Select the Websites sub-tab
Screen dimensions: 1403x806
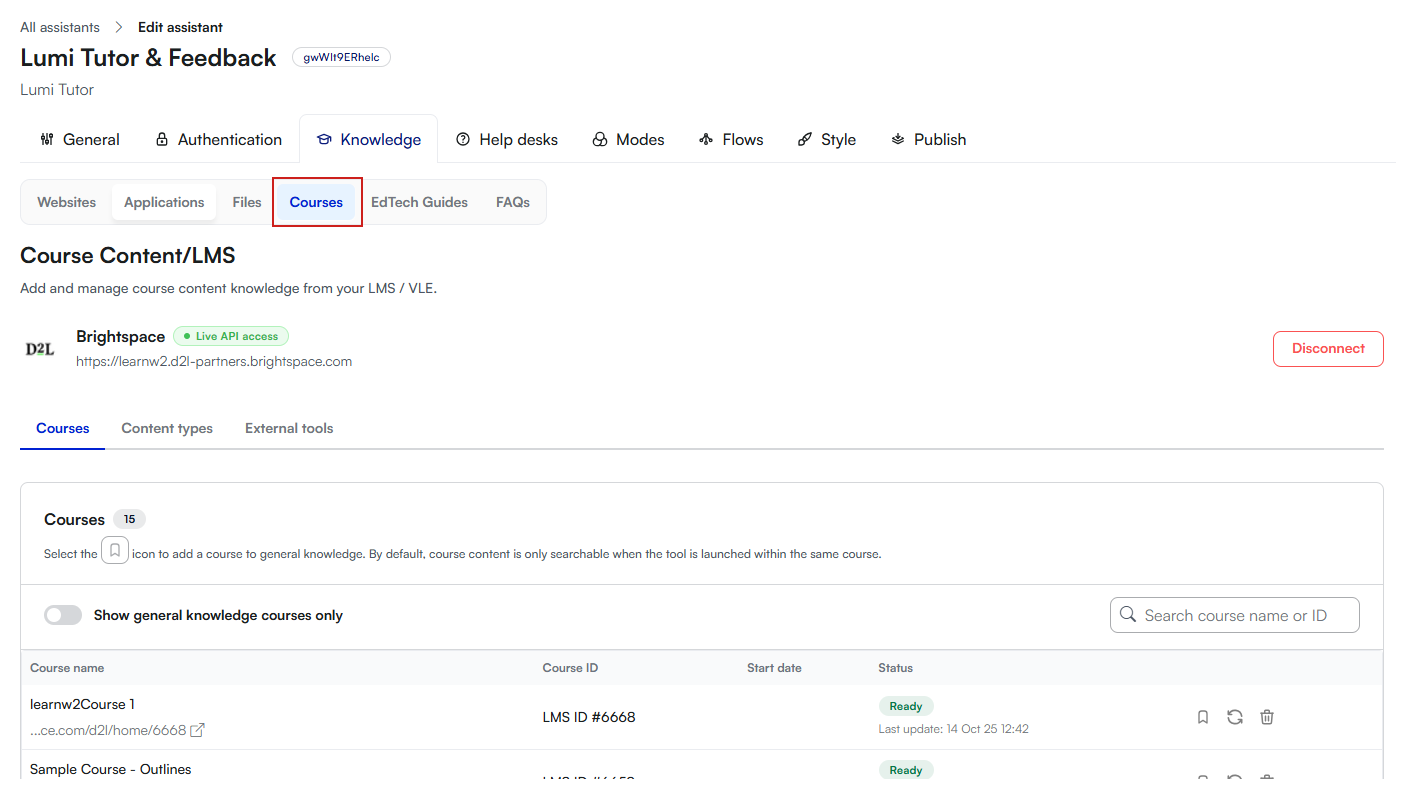click(67, 202)
